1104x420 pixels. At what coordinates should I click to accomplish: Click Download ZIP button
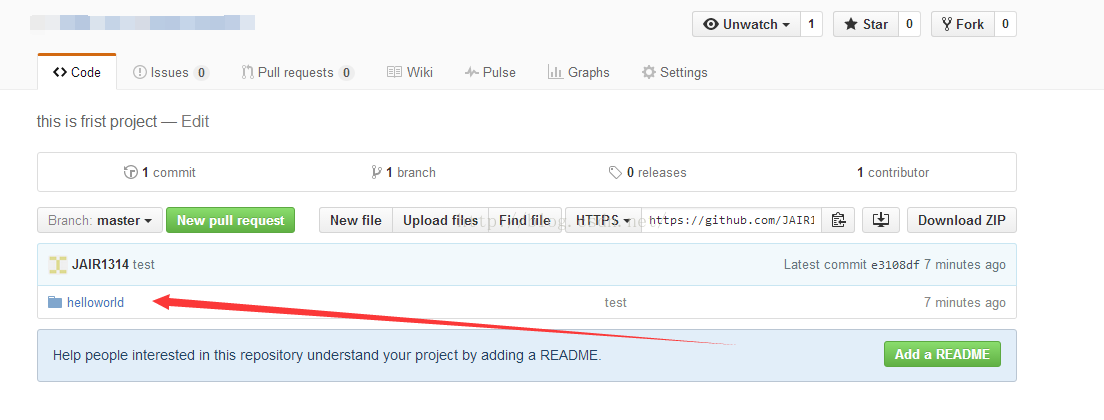pyautogui.click(x=962, y=220)
